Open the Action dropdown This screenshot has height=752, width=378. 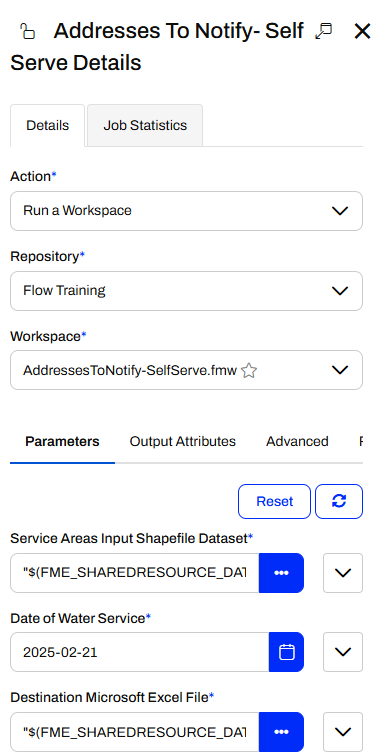click(x=186, y=211)
